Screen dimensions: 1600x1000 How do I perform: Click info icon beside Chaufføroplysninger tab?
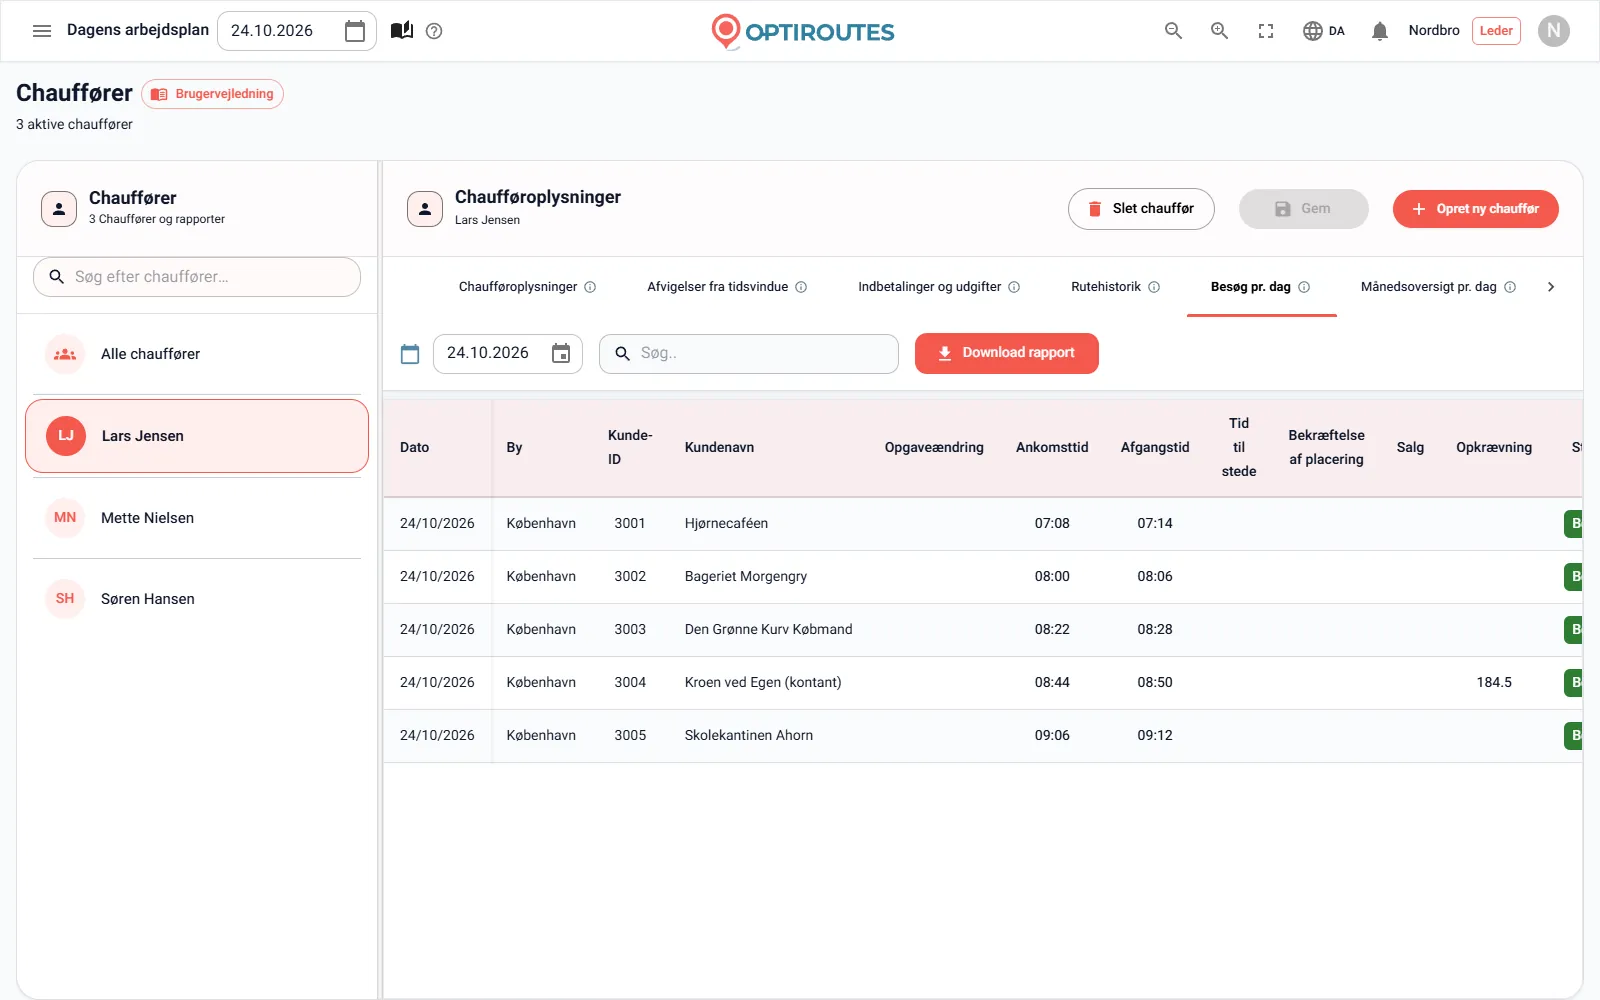[590, 287]
